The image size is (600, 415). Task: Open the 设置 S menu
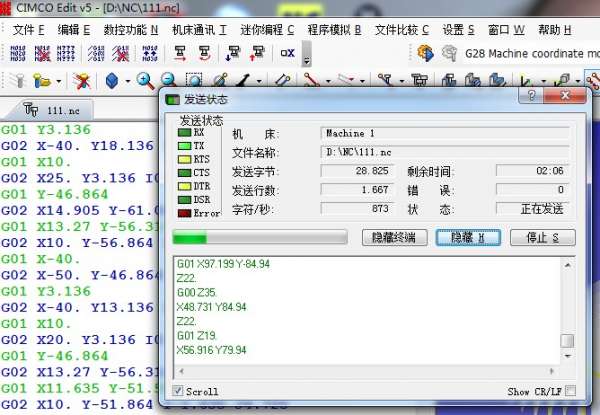pyautogui.click(x=458, y=30)
